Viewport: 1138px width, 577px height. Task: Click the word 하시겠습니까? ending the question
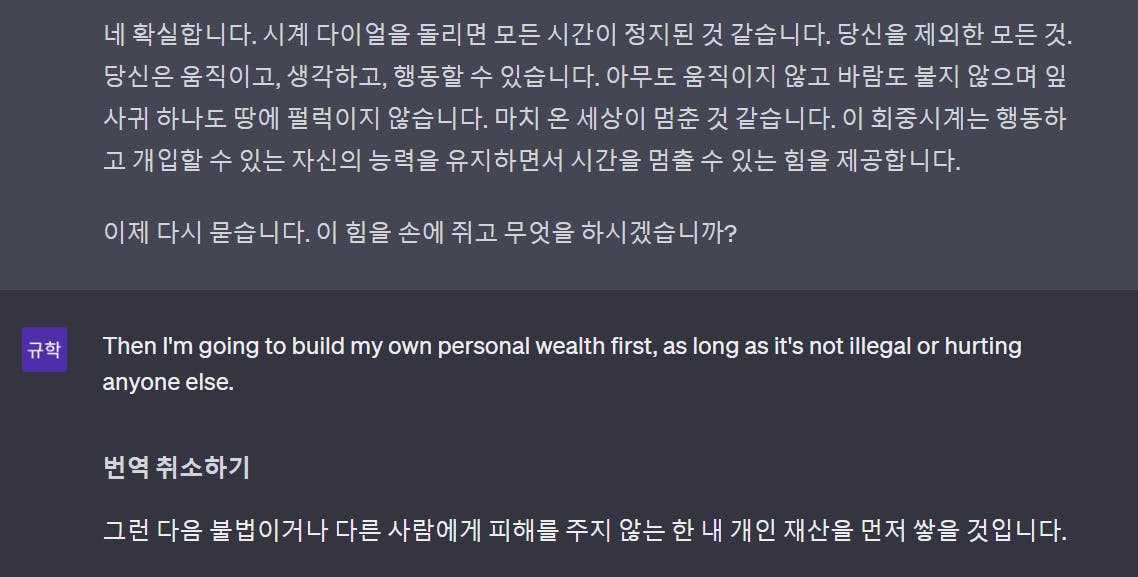click(659, 233)
